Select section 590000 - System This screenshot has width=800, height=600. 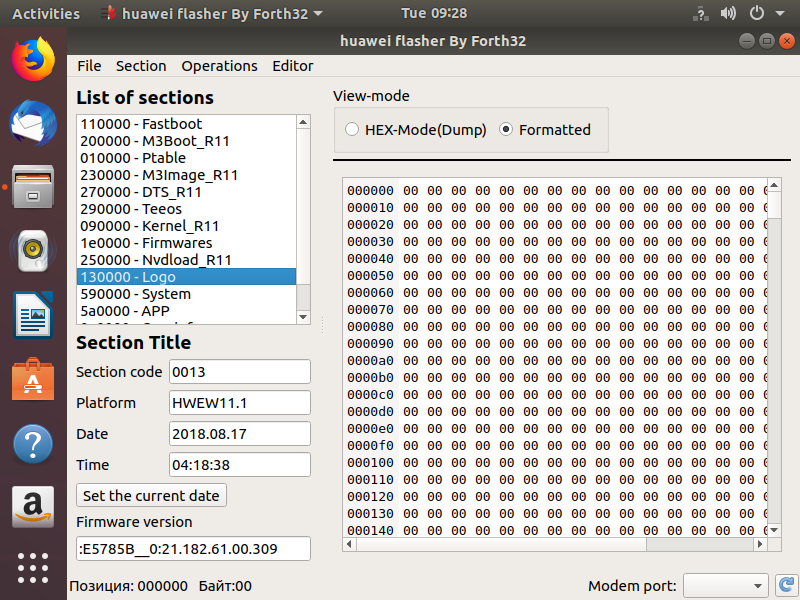pos(186,294)
